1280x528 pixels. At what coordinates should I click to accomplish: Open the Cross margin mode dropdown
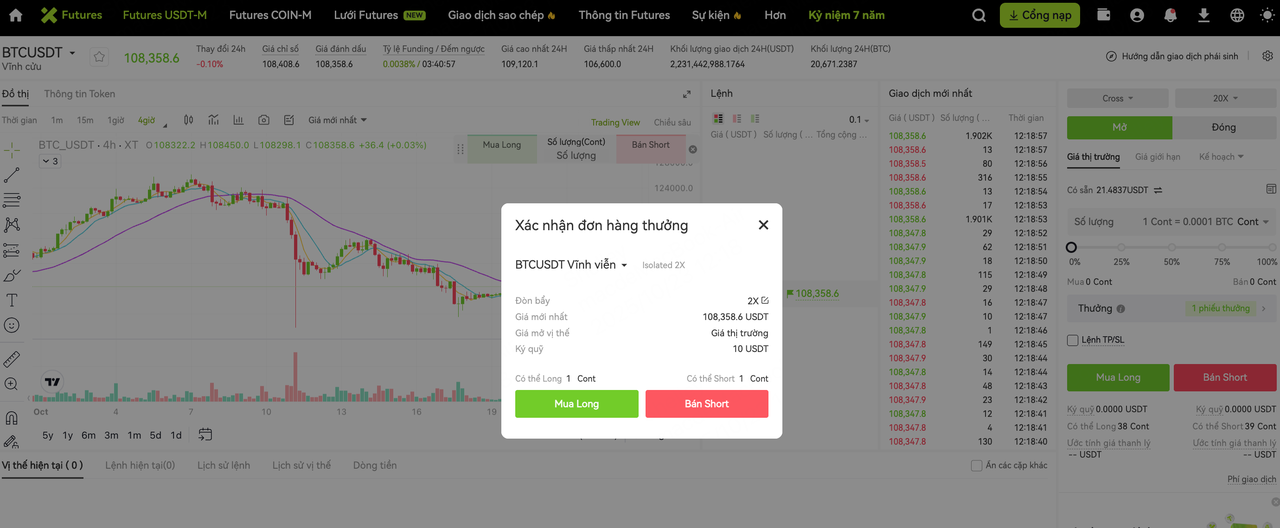coord(1118,98)
